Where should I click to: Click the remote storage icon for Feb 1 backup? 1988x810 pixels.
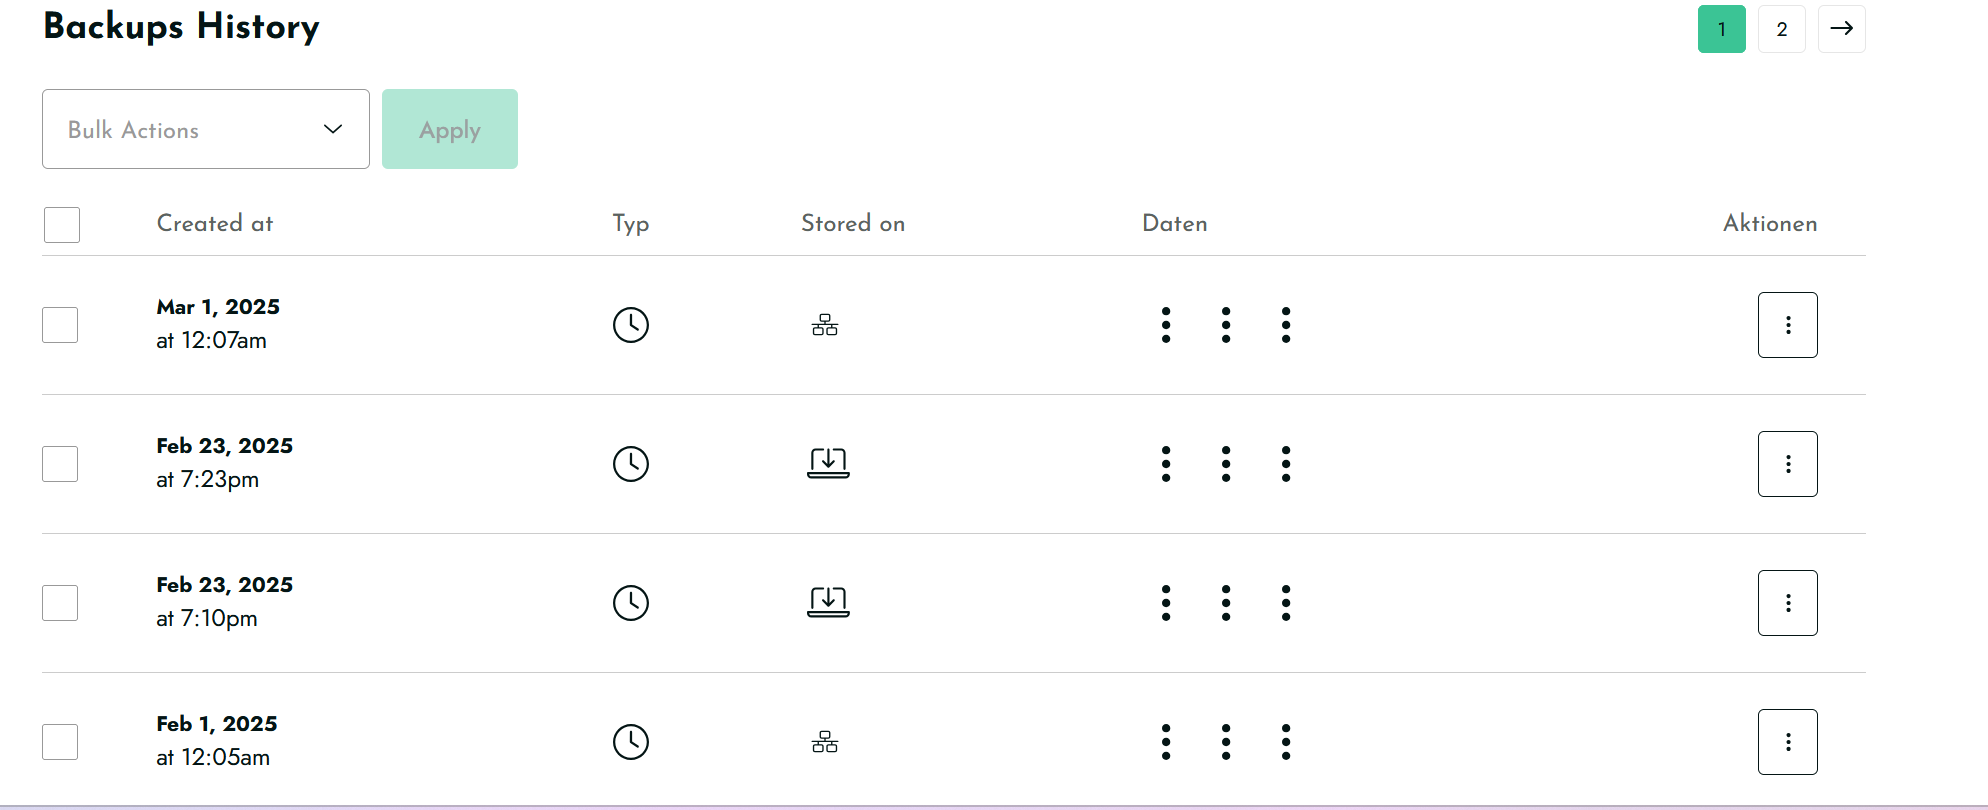click(825, 742)
